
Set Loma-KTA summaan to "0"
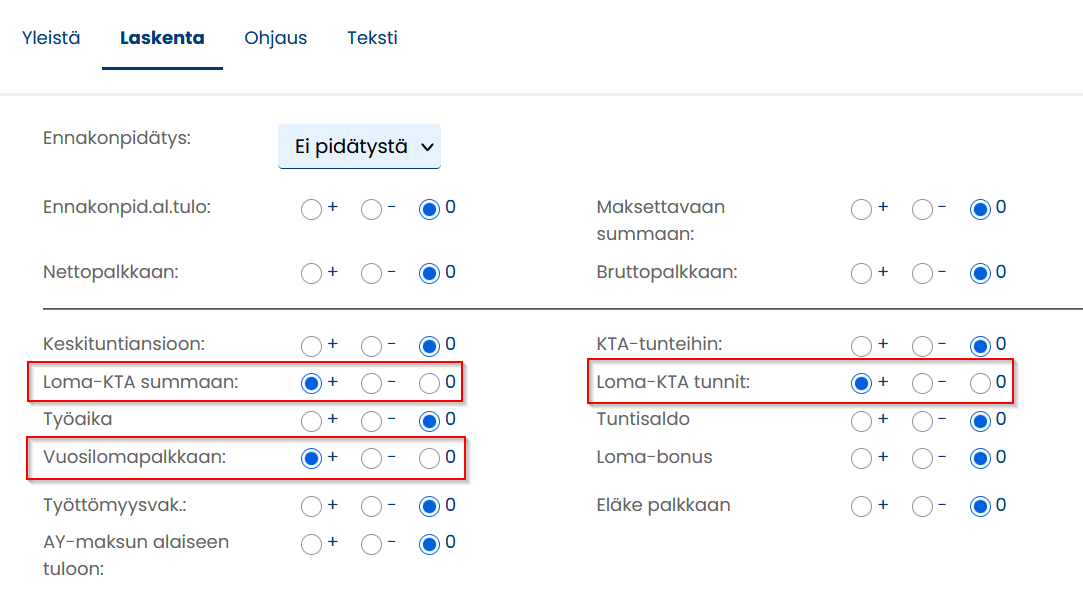(x=430, y=382)
